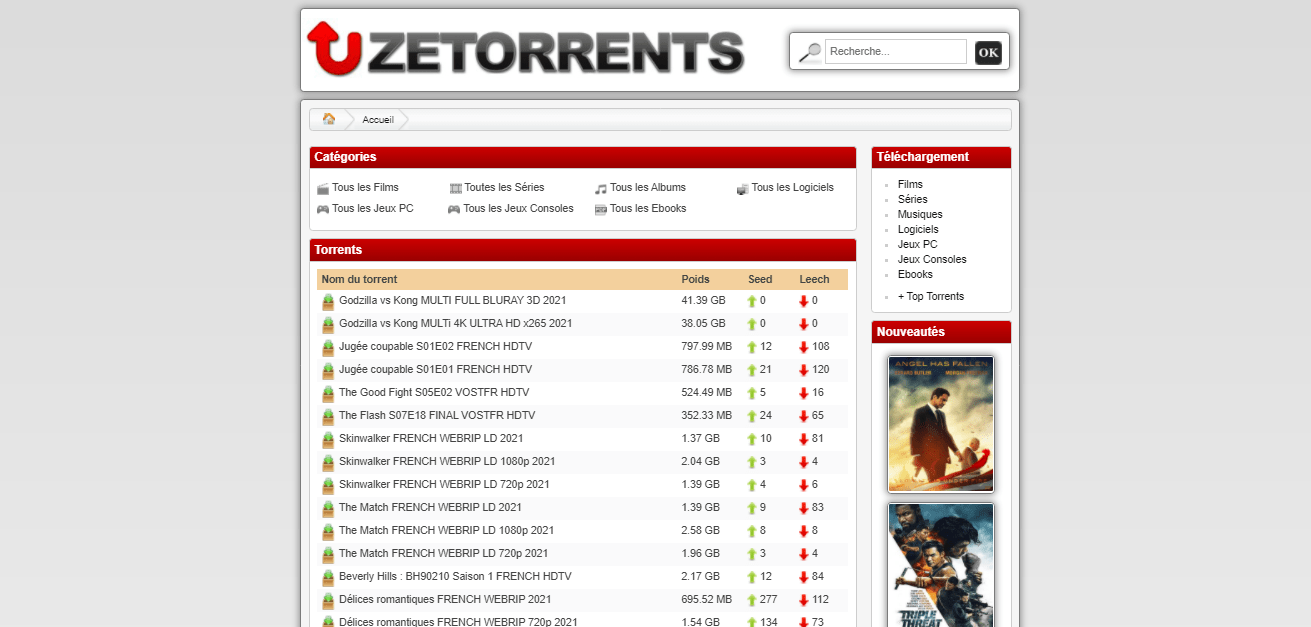Open Godzilla vs Kong MULTi 4K ULTRA HD torrent

[455, 323]
